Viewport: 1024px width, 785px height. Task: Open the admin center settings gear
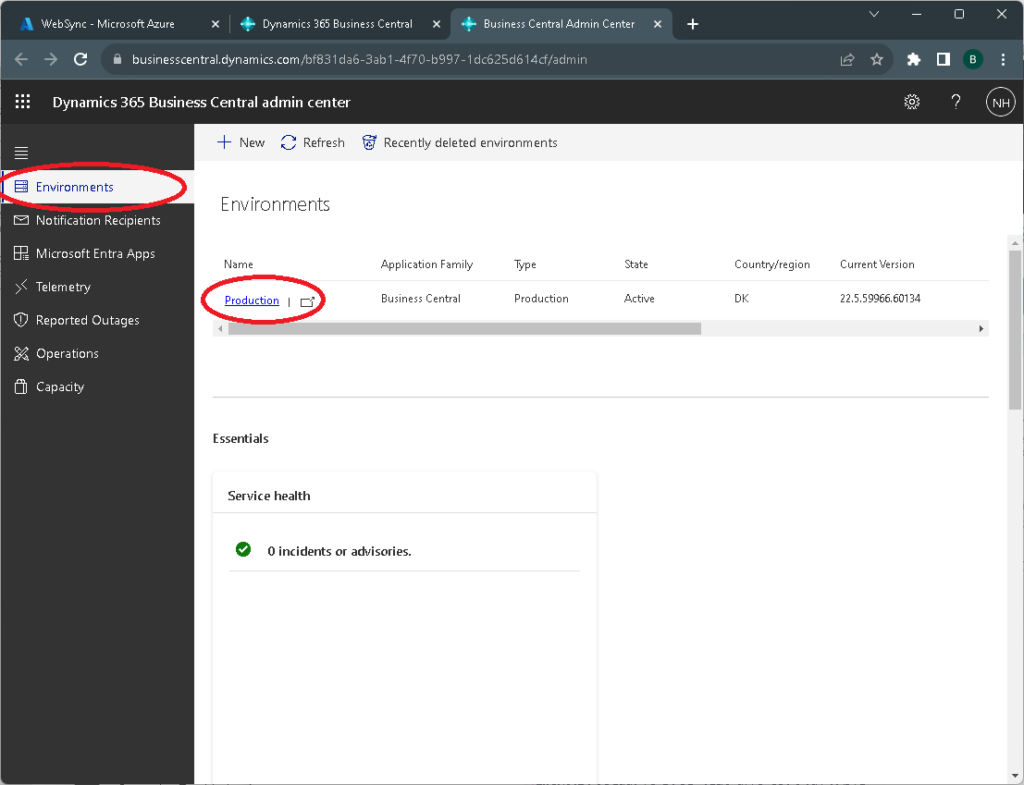(911, 102)
